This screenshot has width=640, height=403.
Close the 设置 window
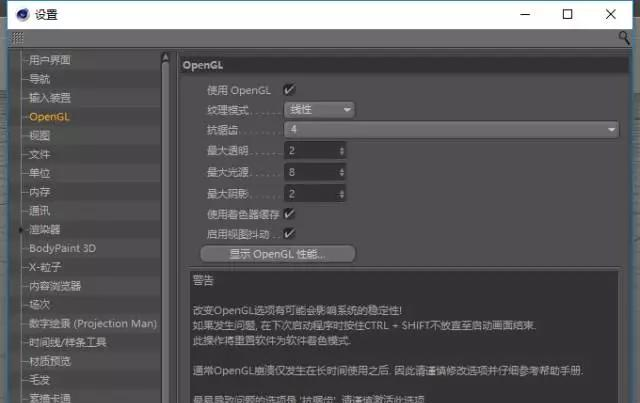pyautogui.click(x=611, y=14)
